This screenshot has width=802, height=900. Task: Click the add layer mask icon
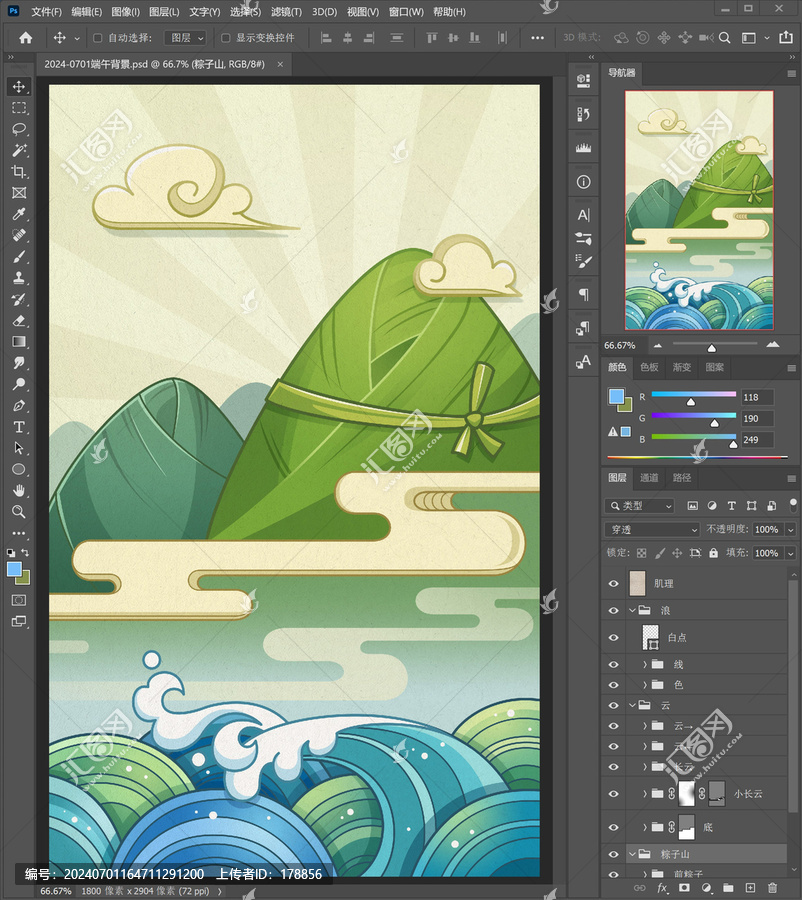(x=684, y=888)
